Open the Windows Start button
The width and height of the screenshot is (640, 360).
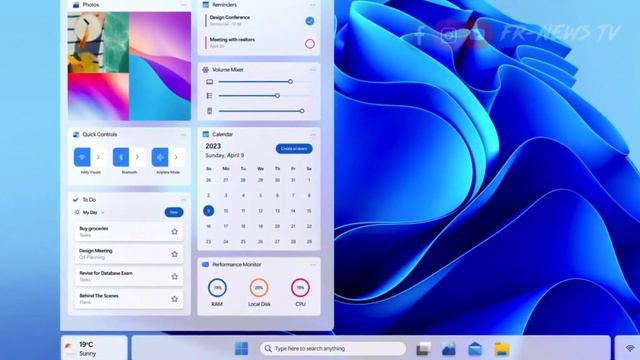point(241,349)
